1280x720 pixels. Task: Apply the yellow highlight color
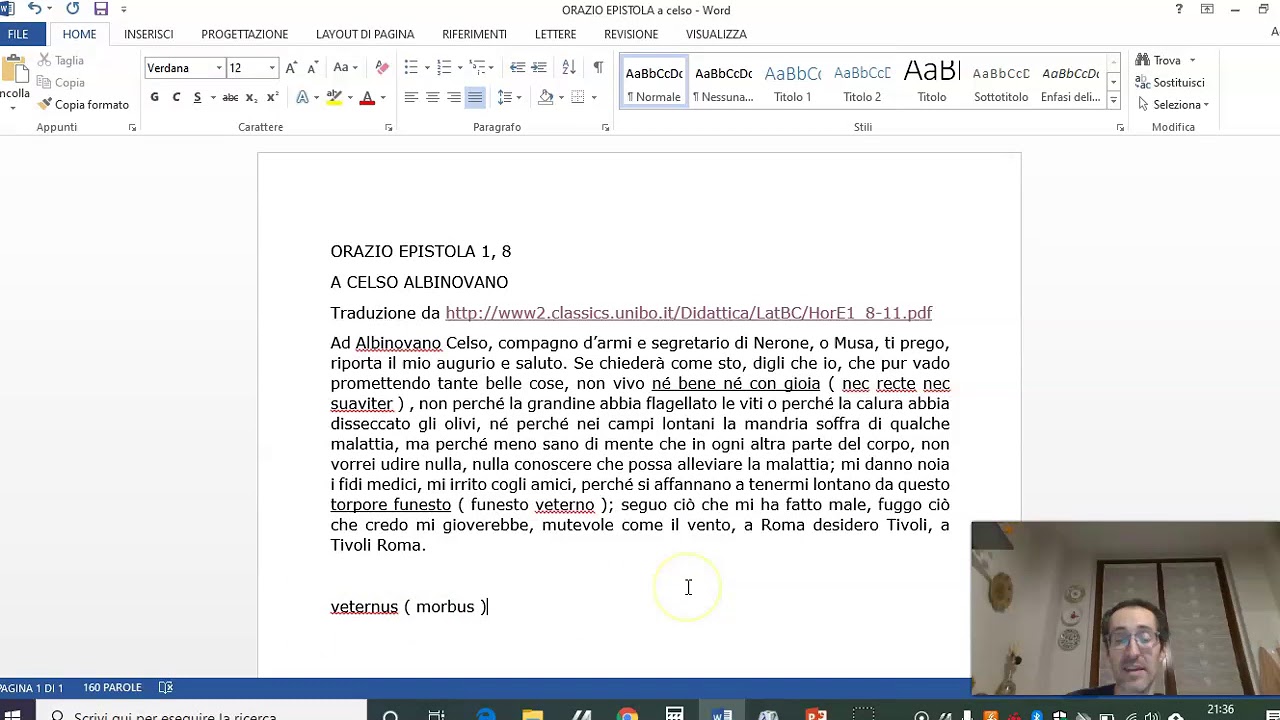pyautogui.click(x=334, y=97)
